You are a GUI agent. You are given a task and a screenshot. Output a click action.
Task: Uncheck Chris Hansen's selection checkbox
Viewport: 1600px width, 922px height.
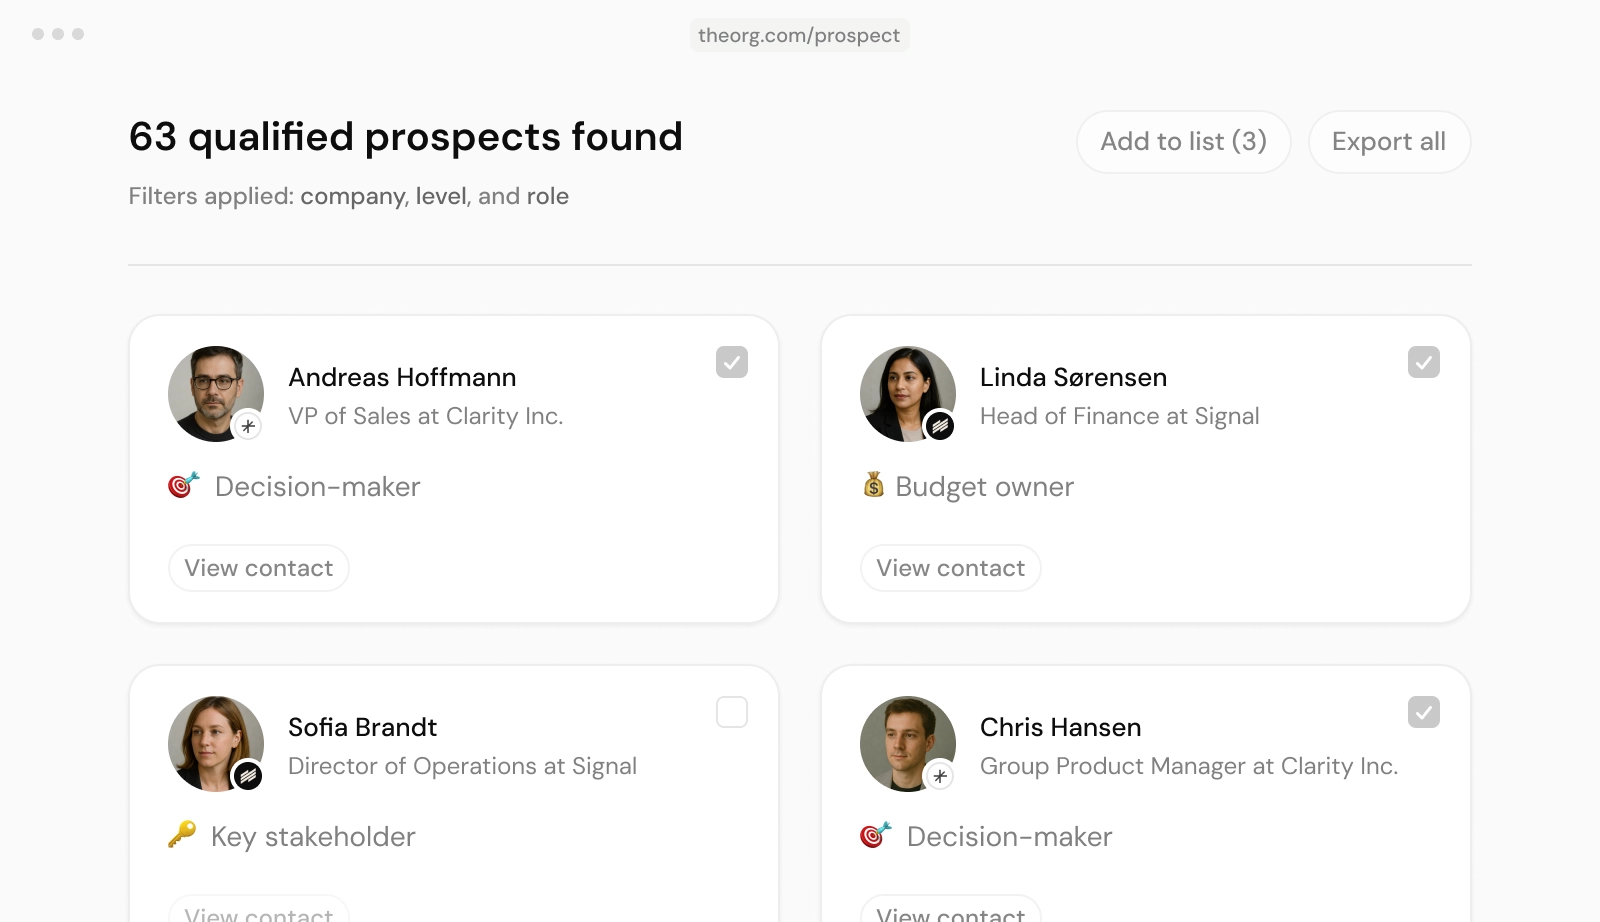[1424, 712]
